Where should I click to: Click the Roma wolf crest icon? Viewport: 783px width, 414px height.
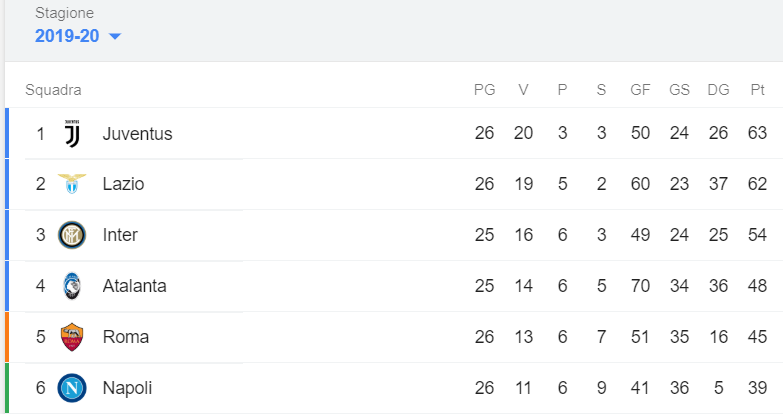tap(72, 337)
